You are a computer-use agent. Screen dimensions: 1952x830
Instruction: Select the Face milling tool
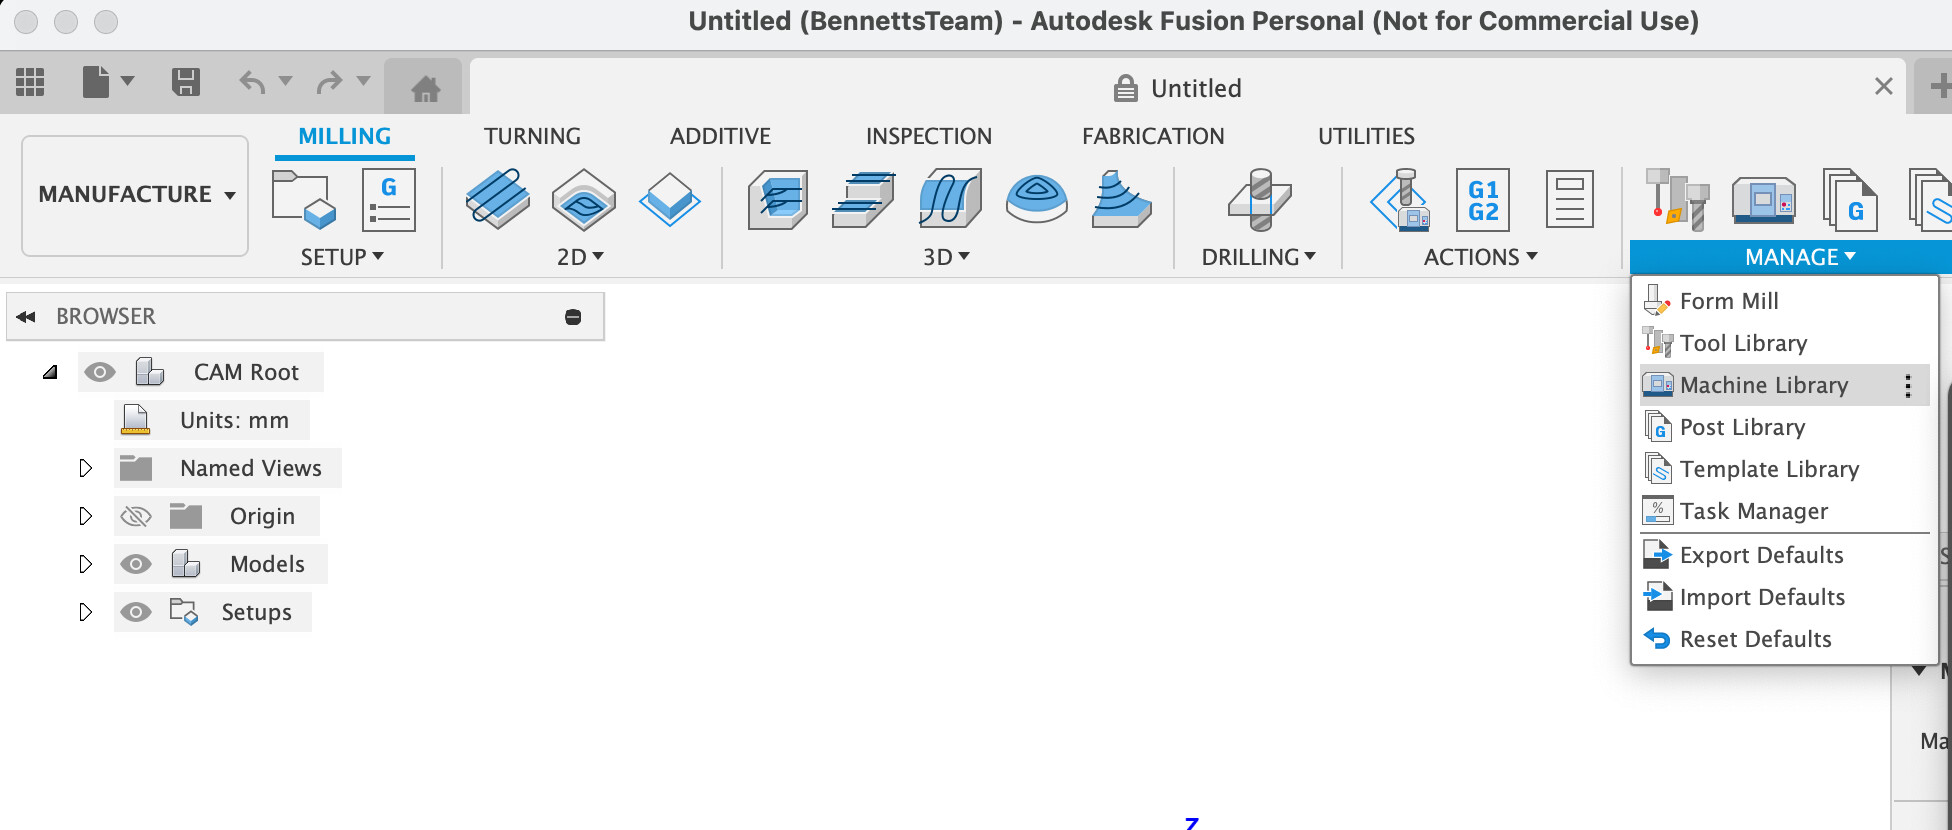point(669,199)
